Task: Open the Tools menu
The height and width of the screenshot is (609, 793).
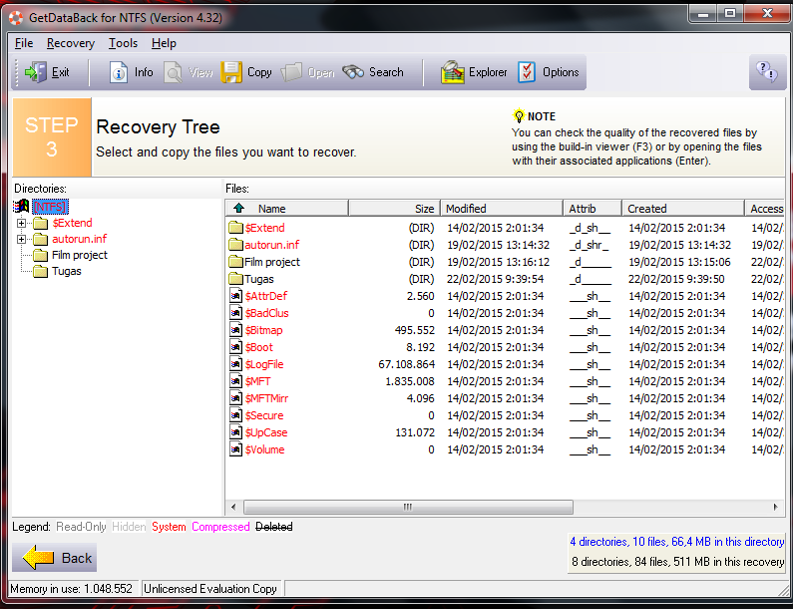Action: pos(123,44)
